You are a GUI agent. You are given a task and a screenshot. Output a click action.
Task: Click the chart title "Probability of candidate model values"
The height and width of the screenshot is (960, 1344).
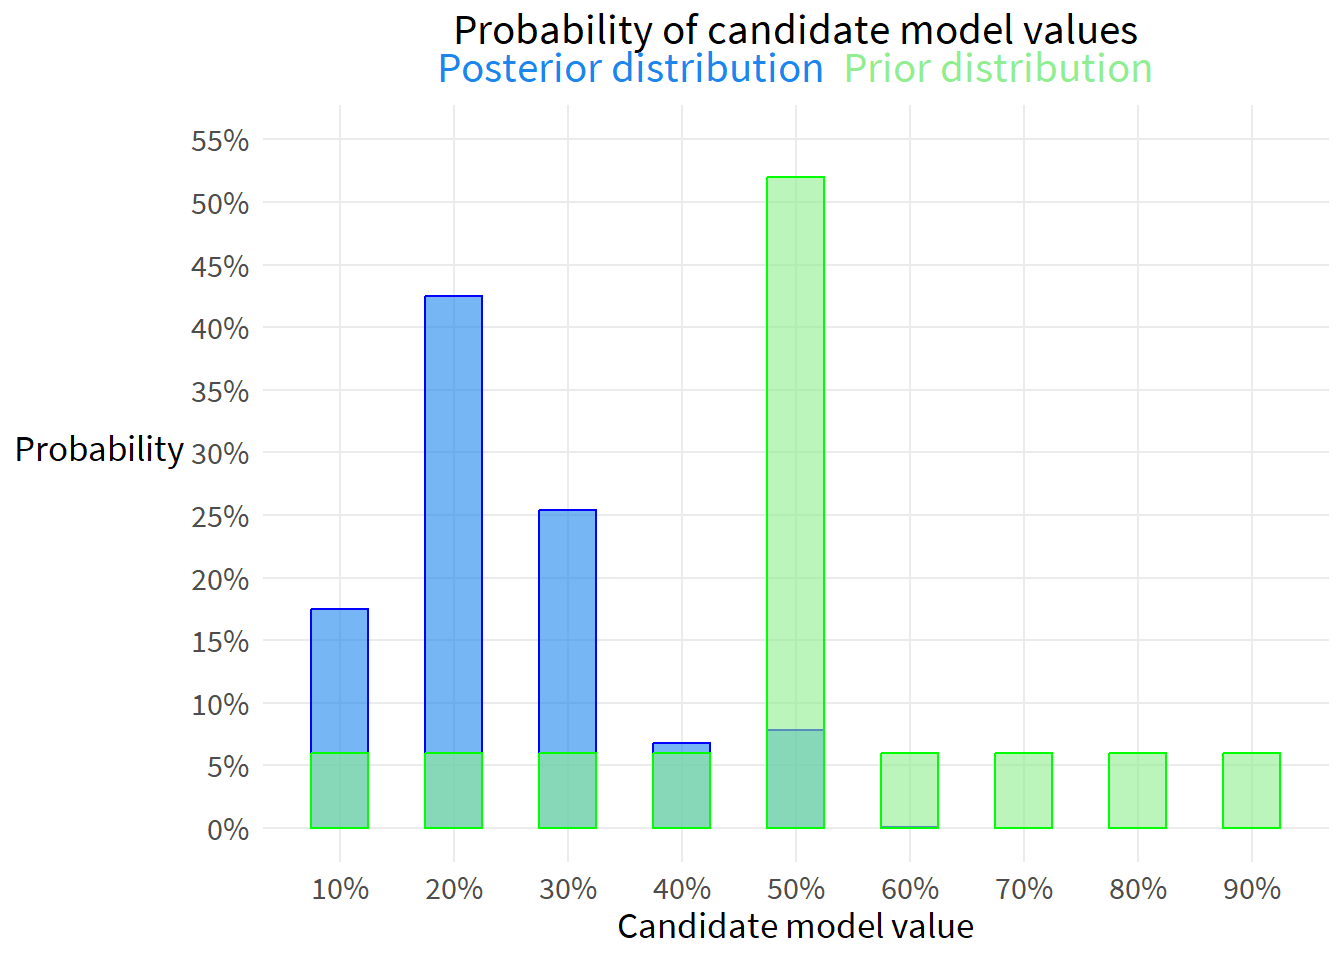795,30
